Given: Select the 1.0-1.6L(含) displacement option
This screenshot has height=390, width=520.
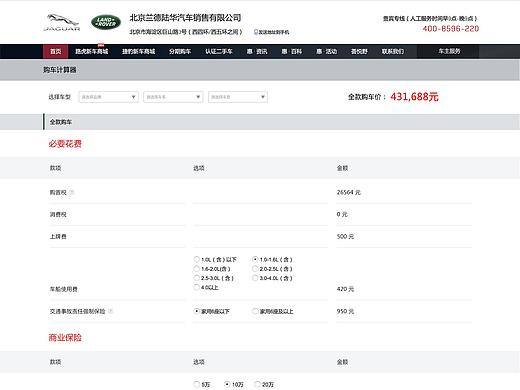Looking at the screenshot, I should pyautogui.click(x=255, y=259).
